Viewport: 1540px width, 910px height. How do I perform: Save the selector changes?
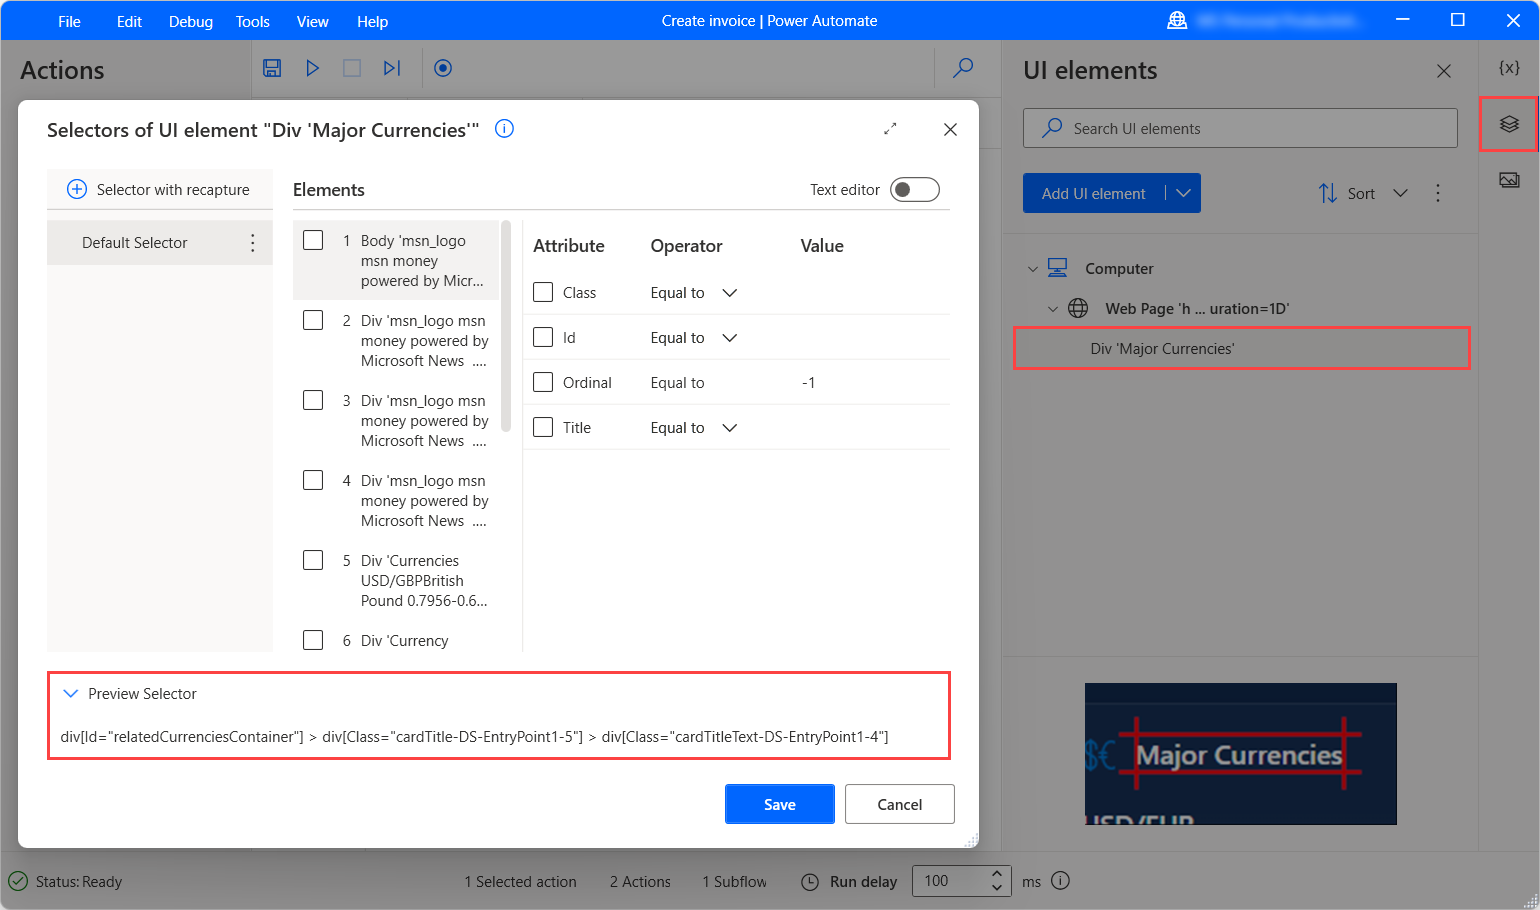[x=780, y=804]
